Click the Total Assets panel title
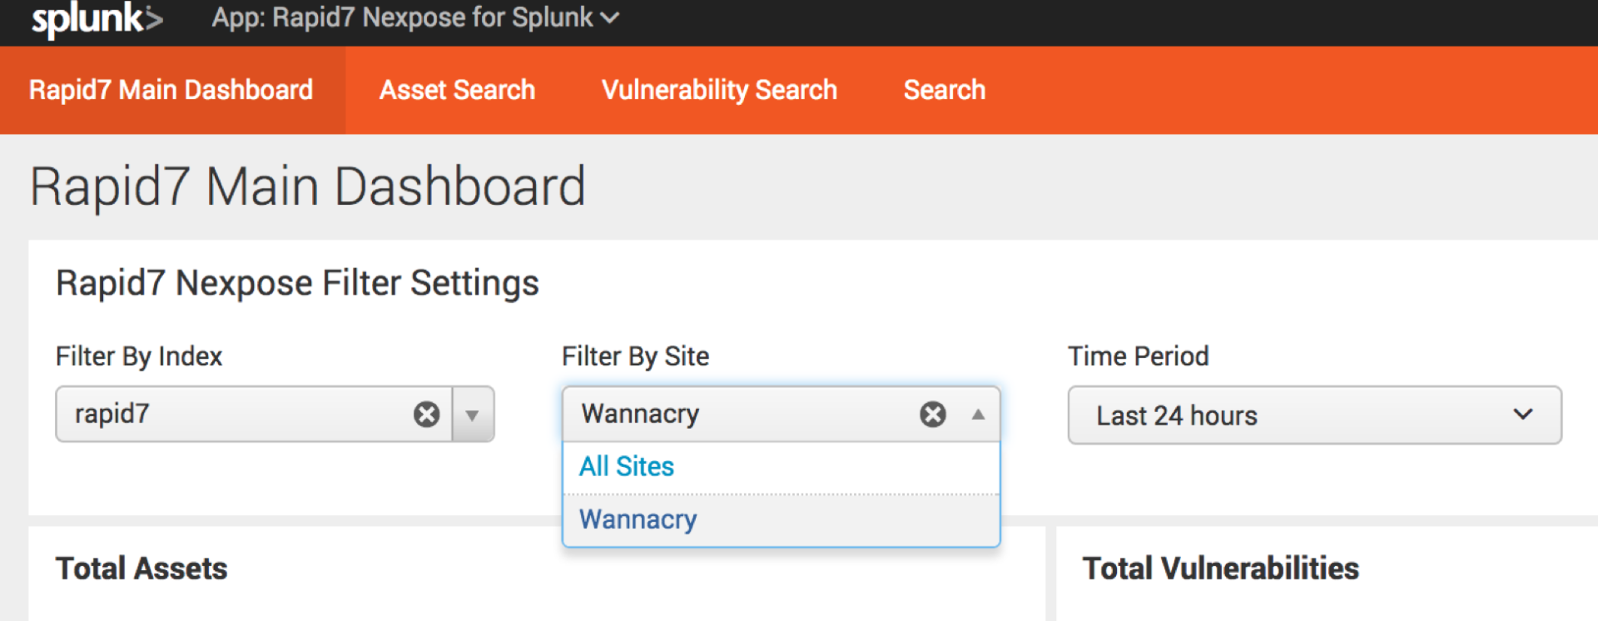Viewport: 1598px width, 621px height. pyautogui.click(x=142, y=569)
